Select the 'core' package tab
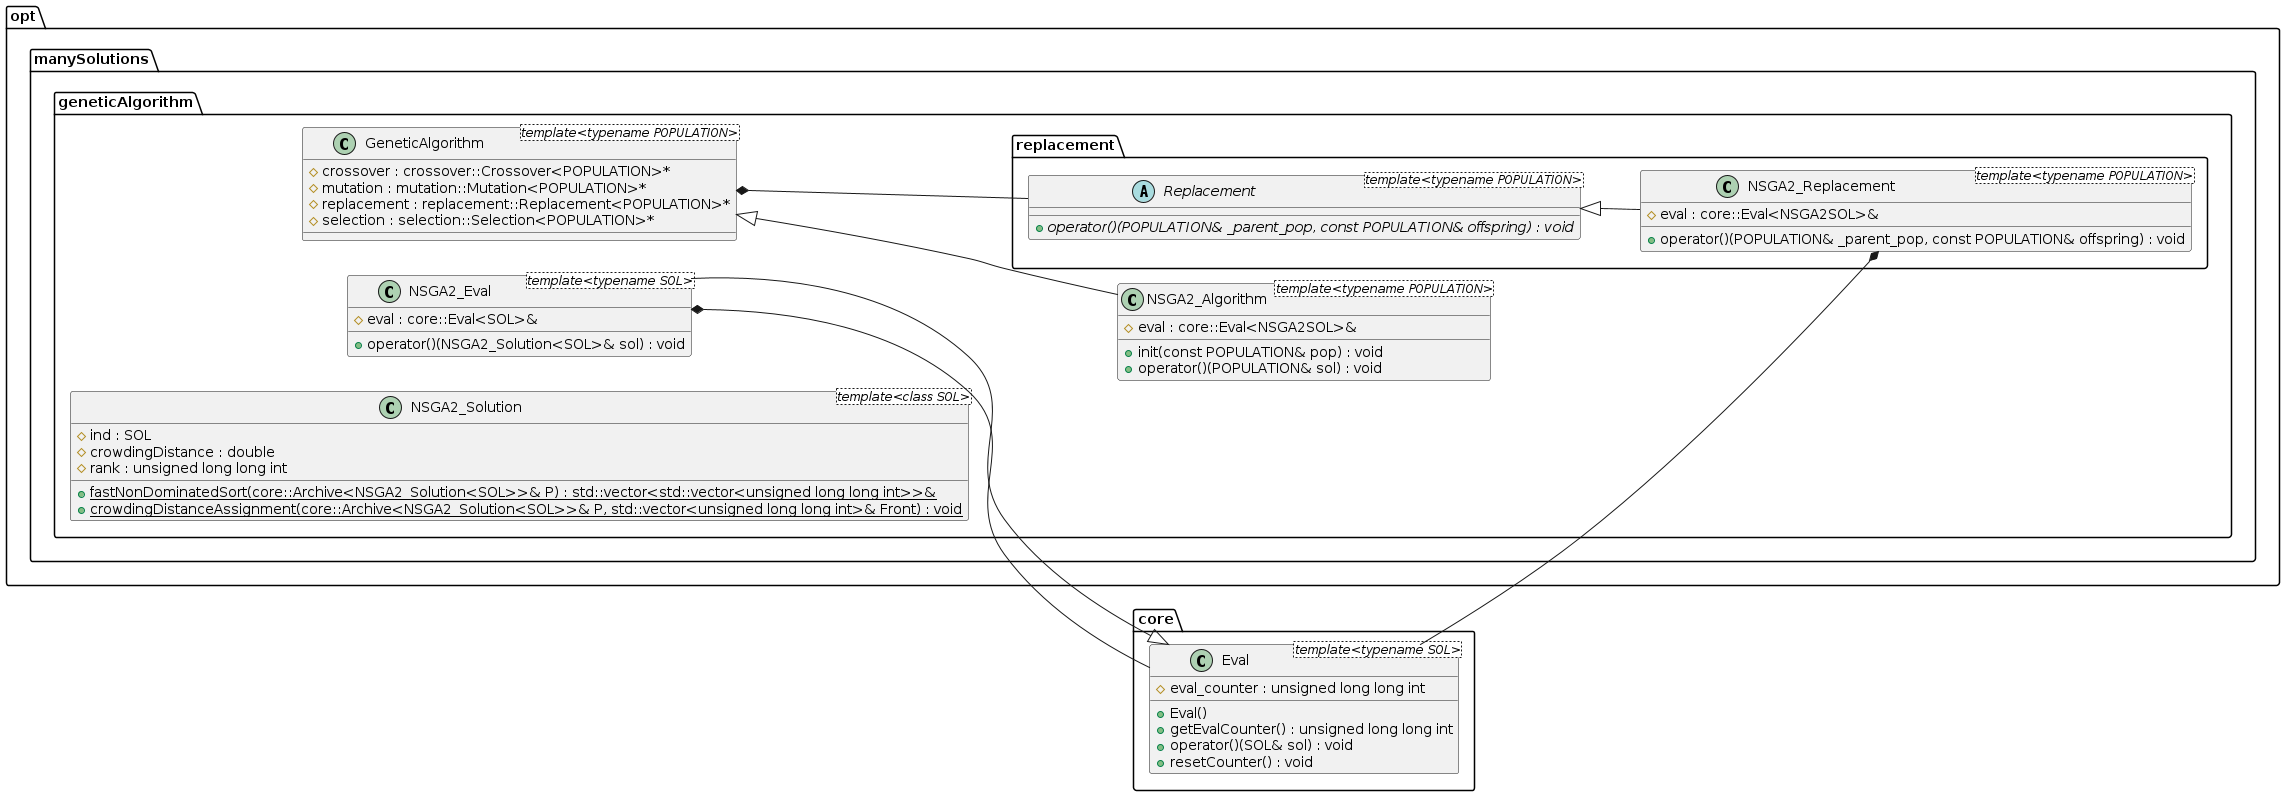The height and width of the screenshot is (796, 2285). (1156, 620)
